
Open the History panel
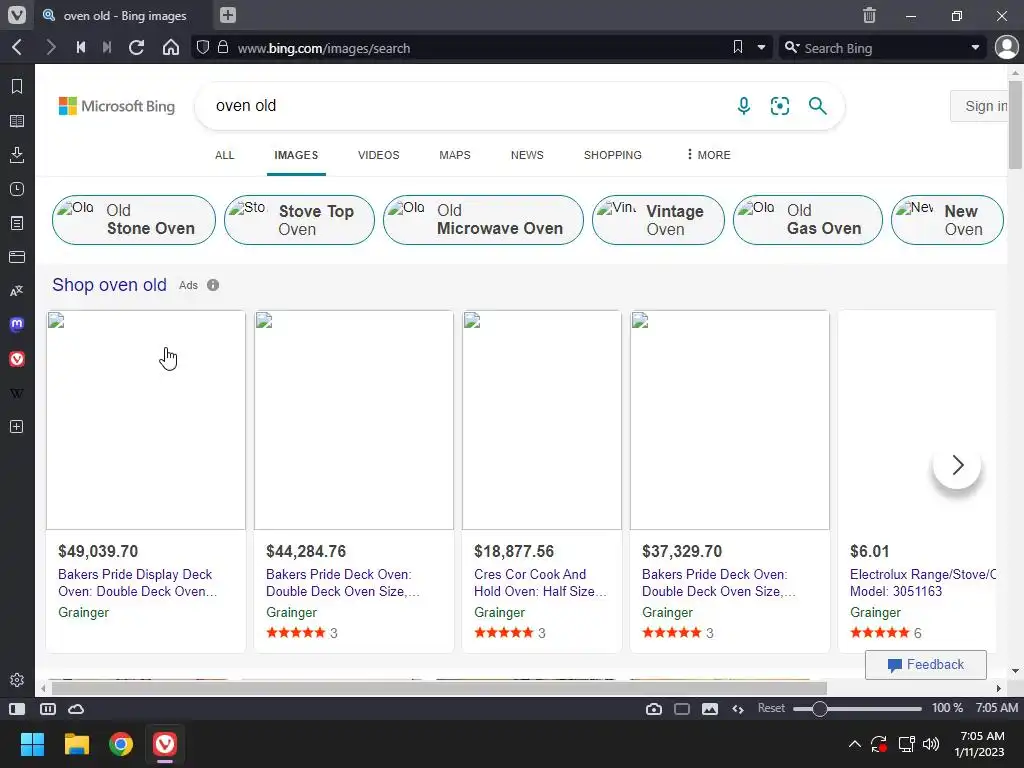(17, 189)
